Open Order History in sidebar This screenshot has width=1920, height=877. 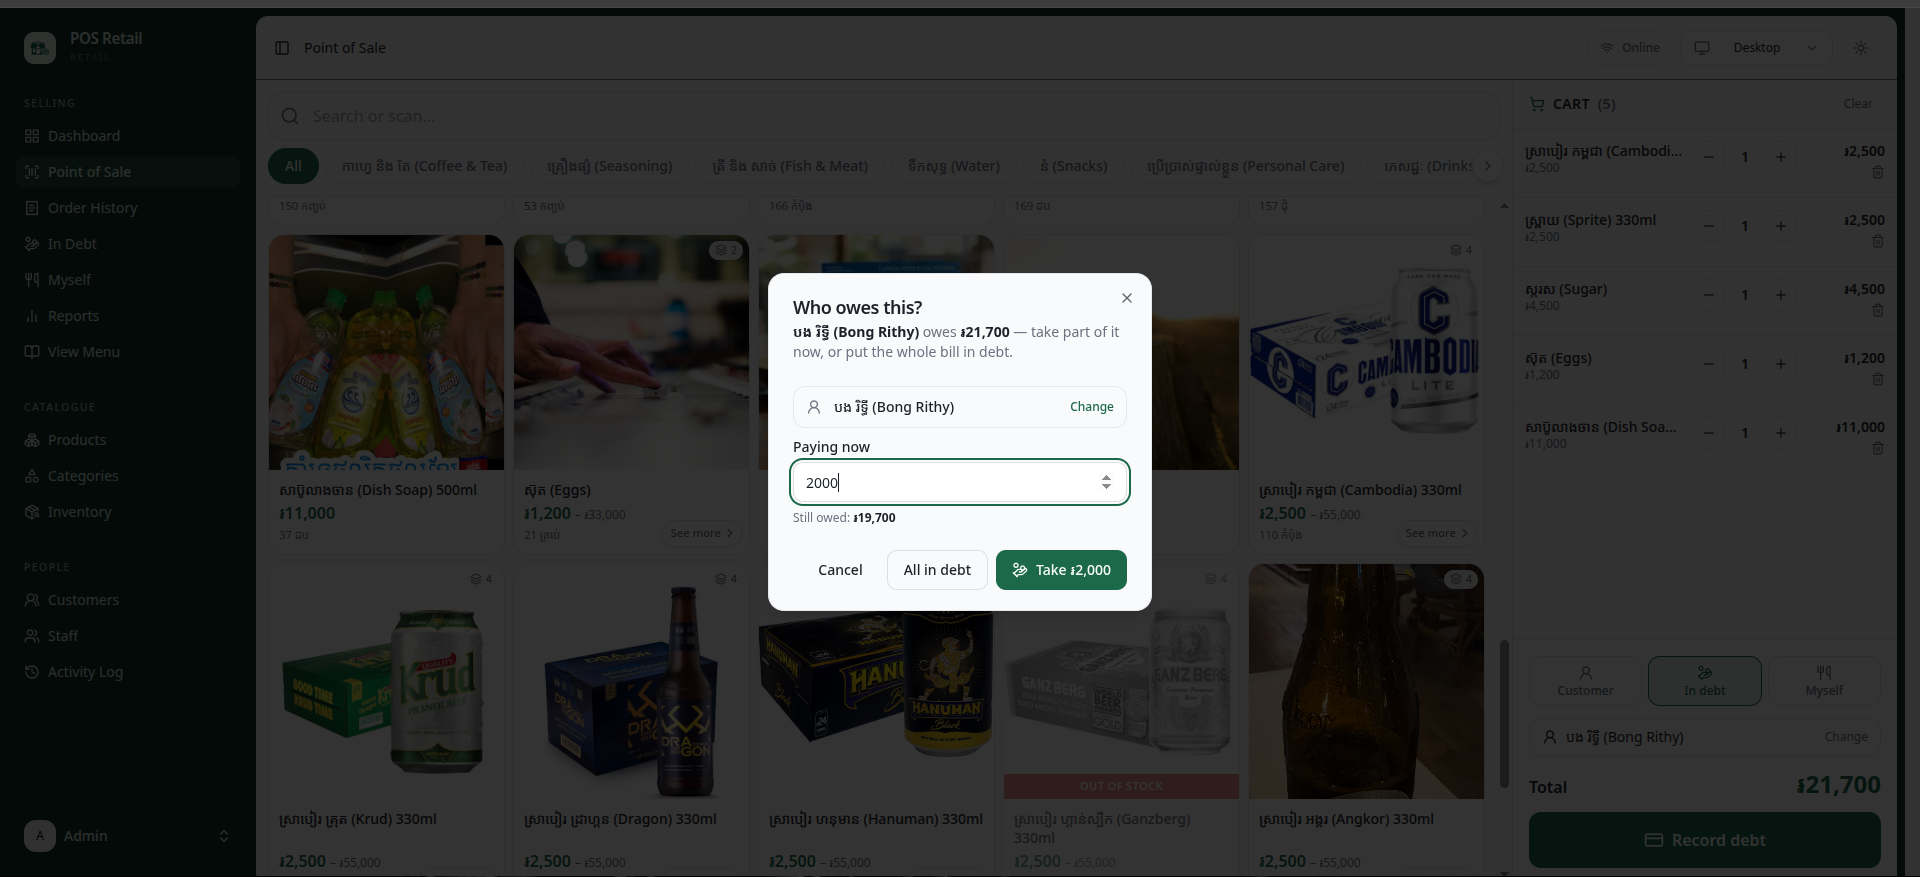128,208
